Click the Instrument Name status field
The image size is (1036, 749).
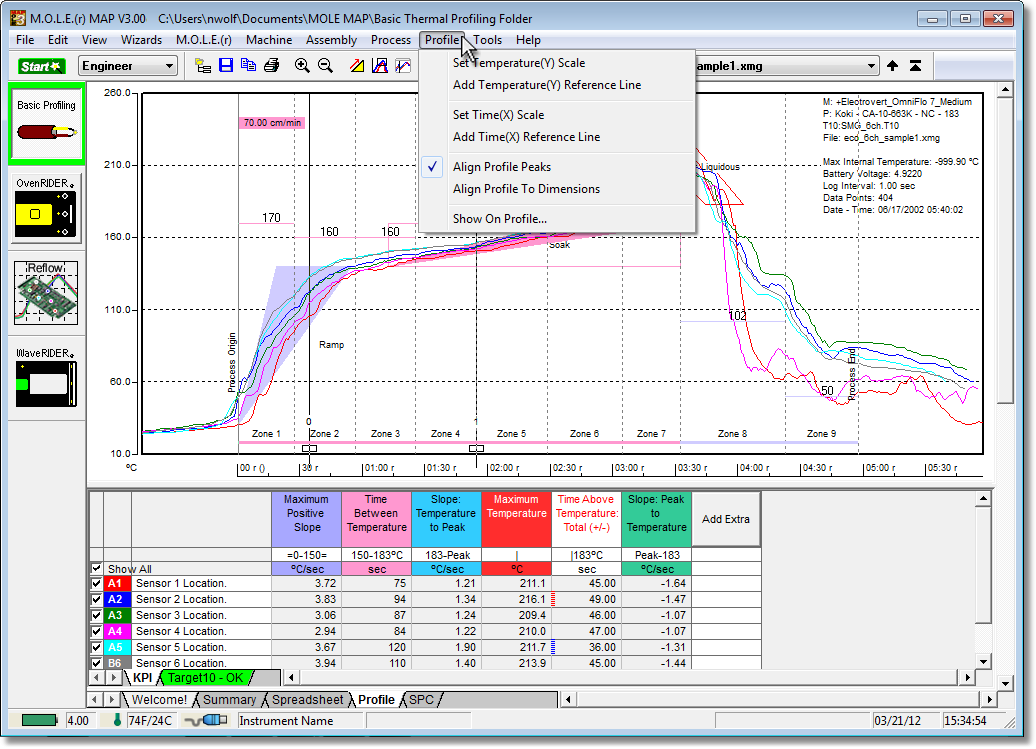point(299,721)
